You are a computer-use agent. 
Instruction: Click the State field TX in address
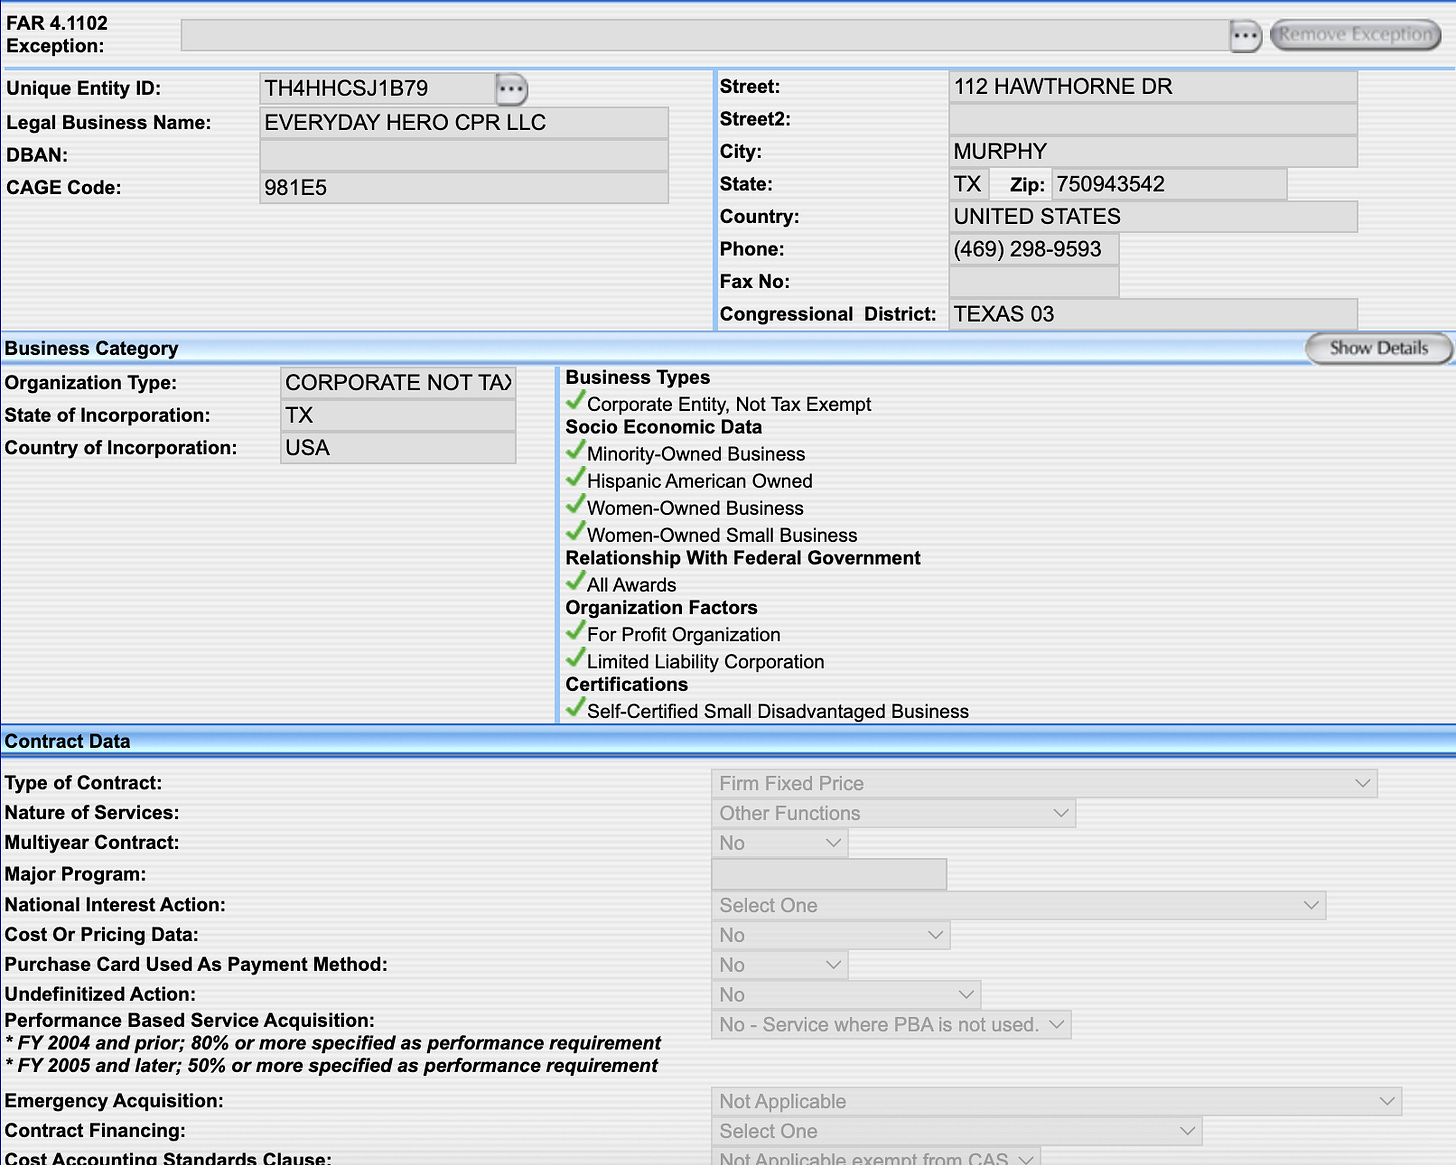pos(969,184)
